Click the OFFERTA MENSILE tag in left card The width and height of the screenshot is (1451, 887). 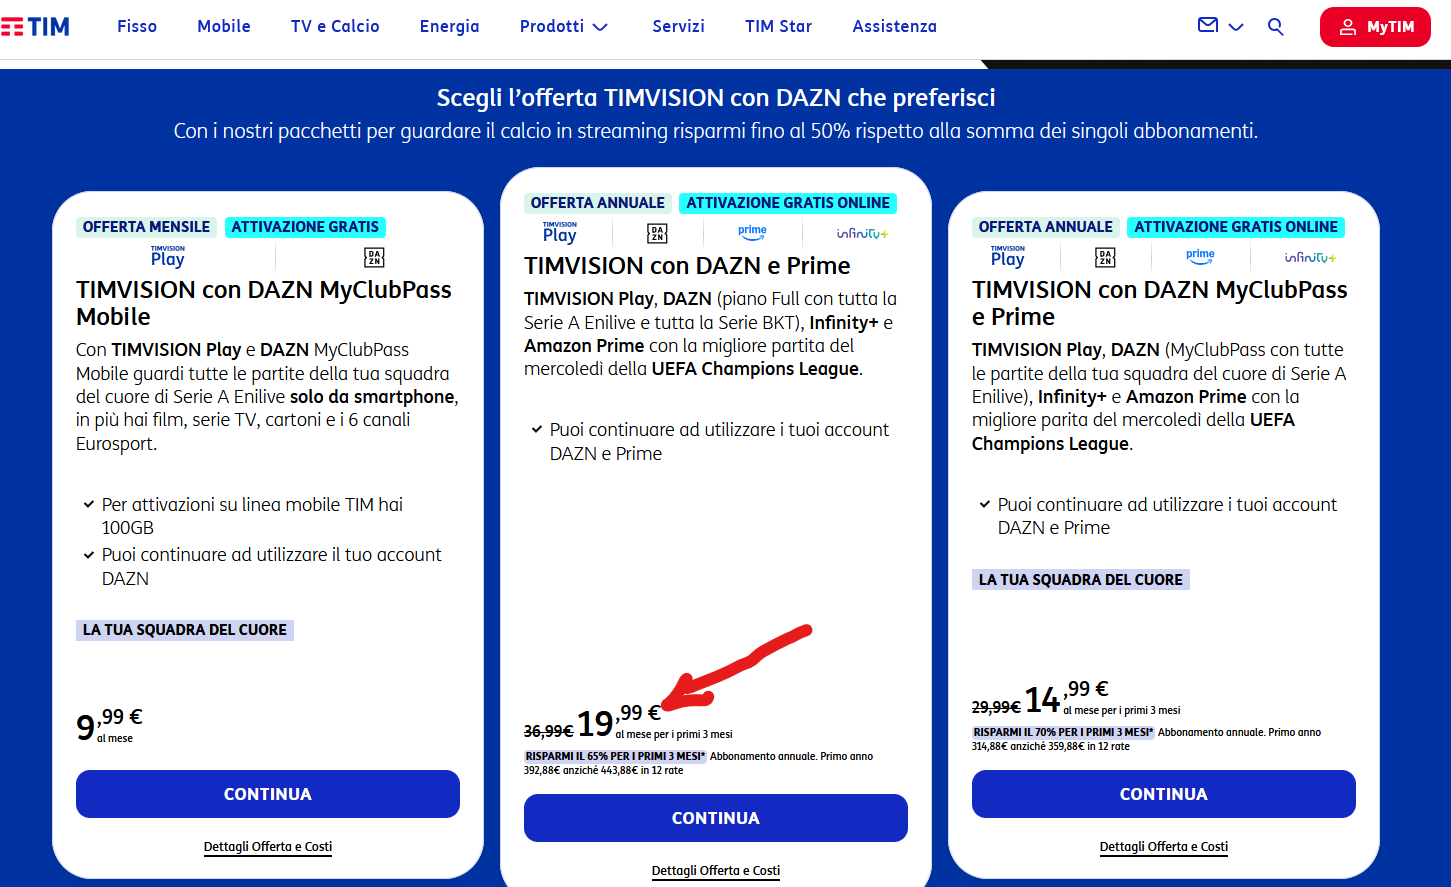click(x=147, y=227)
